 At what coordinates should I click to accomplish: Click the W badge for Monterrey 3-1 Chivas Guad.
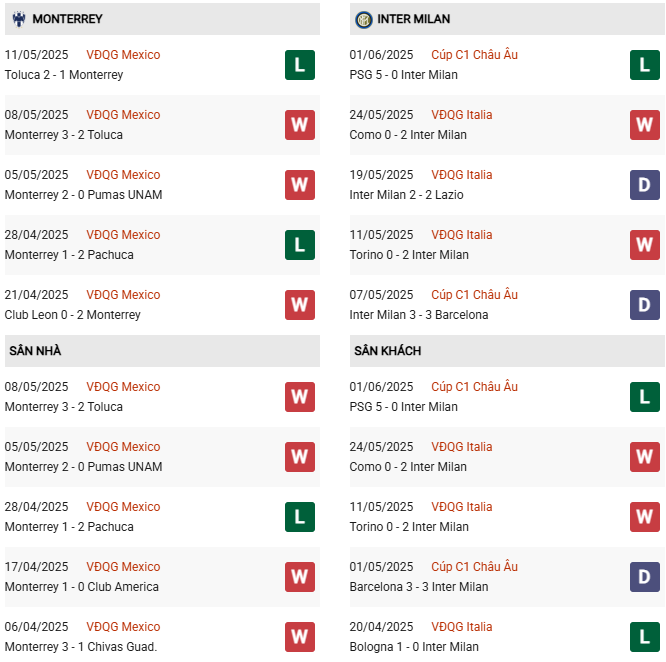(299, 637)
